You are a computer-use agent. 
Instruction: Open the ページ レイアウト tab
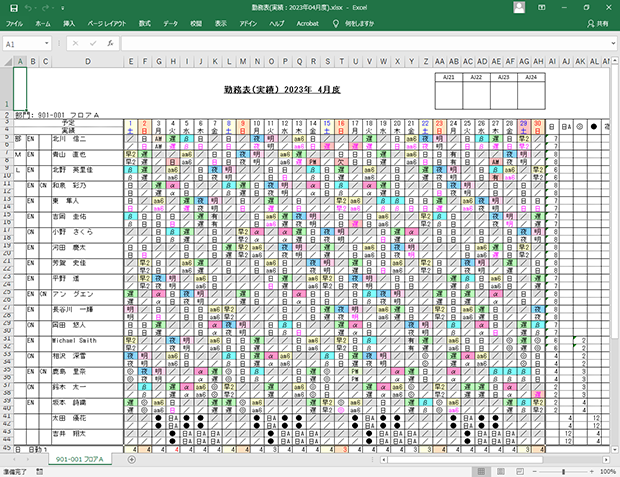(107, 24)
